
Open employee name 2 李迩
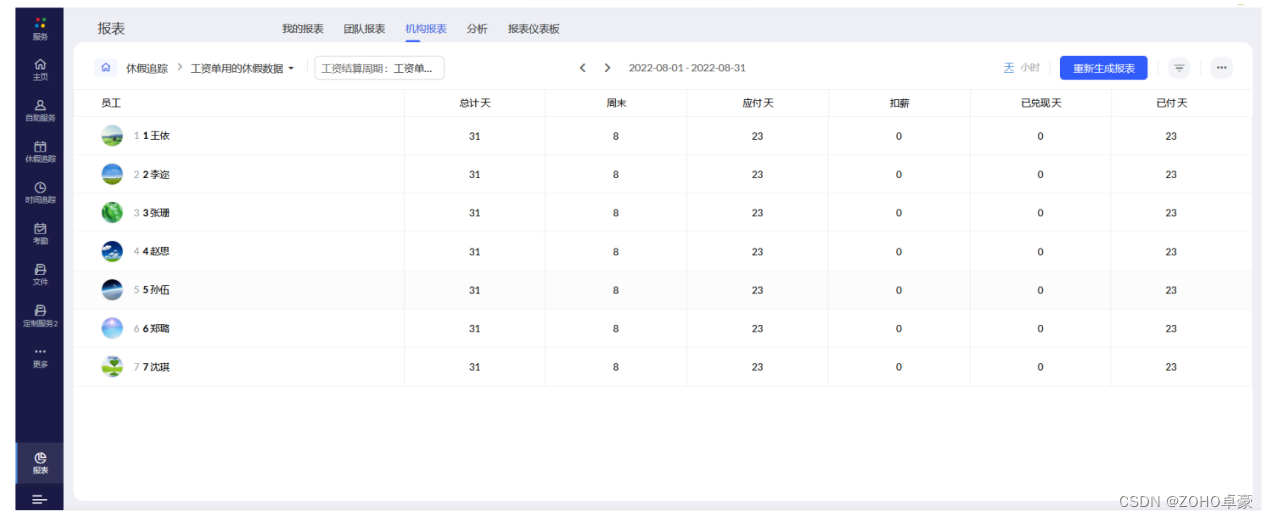coord(156,174)
